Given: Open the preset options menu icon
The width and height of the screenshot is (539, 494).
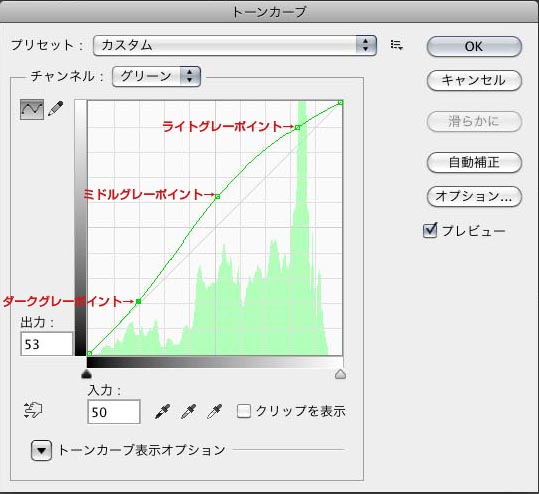Looking at the screenshot, I should [397, 45].
